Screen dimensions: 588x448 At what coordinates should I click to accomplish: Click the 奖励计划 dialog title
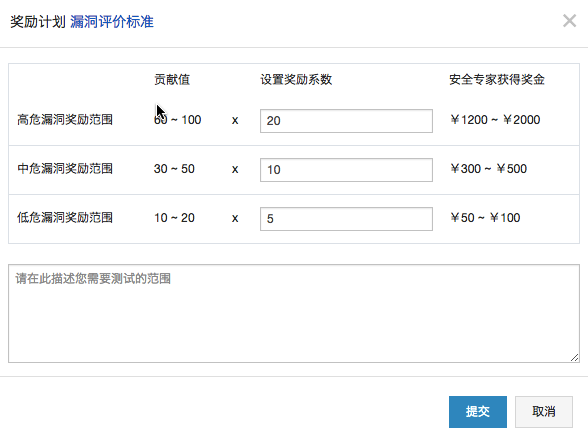click(38, 22)
